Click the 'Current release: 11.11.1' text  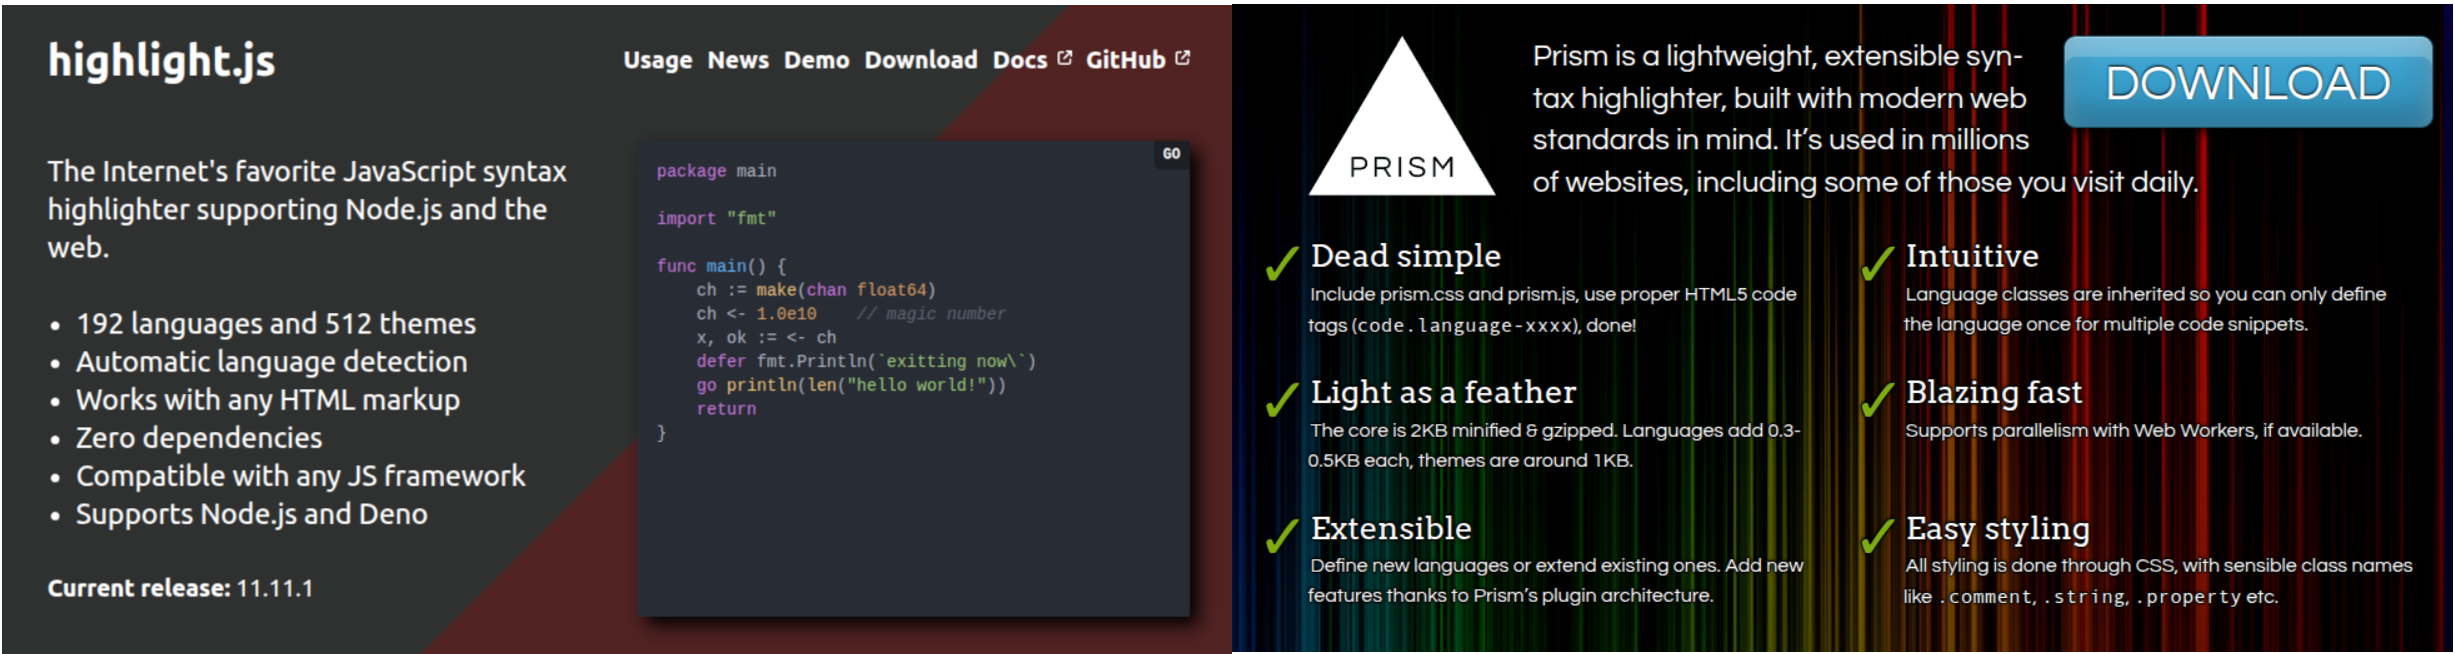(x=180, y=588)
